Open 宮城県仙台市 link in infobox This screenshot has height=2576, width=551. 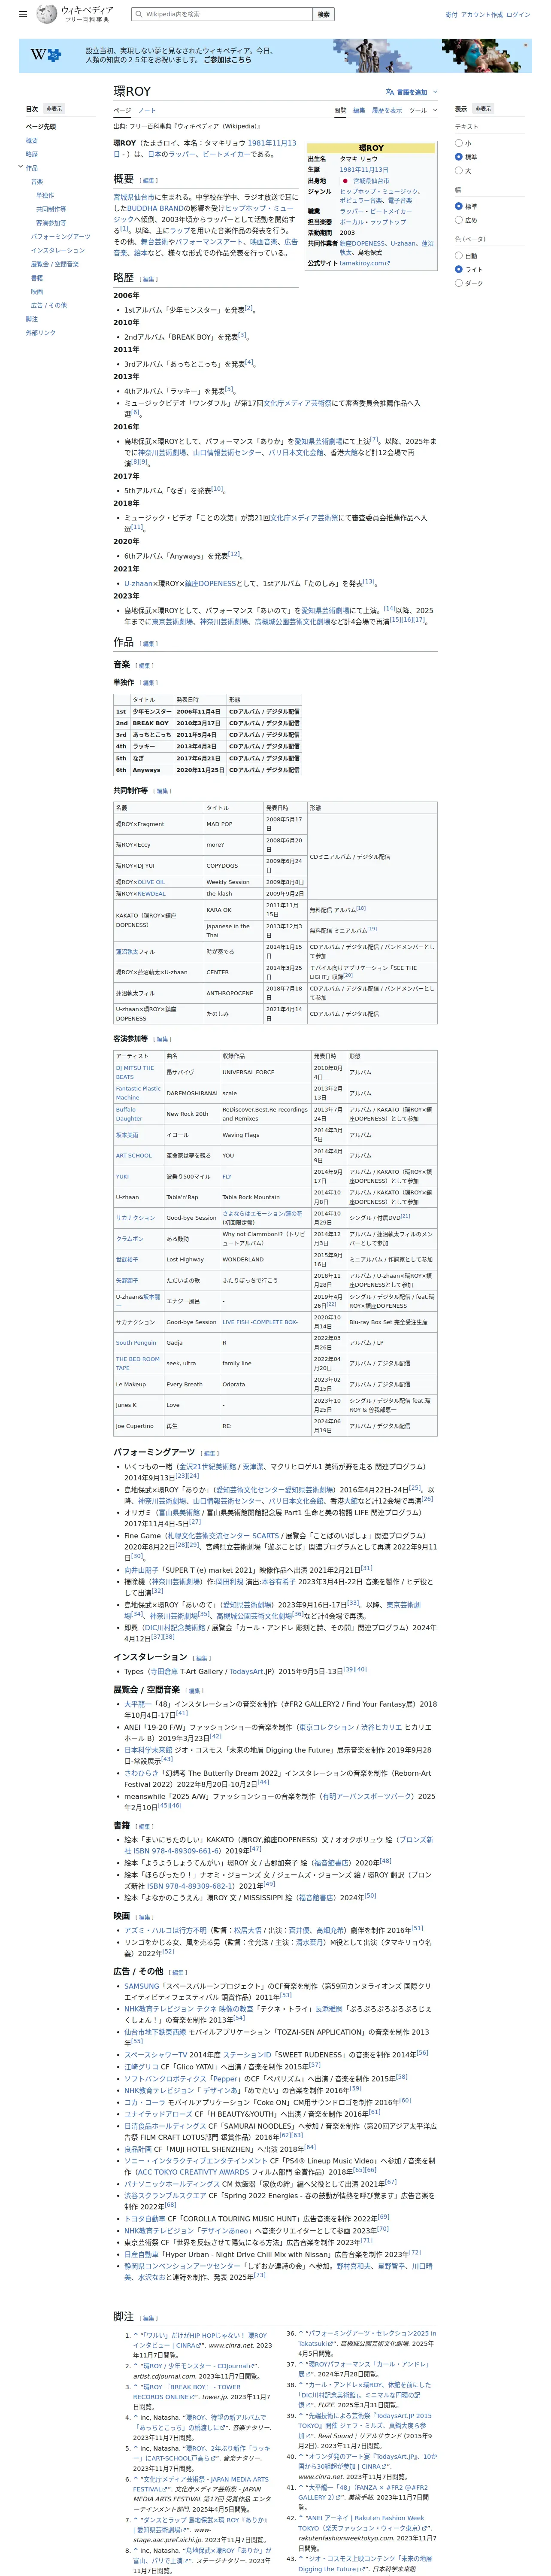tap(371, 181)
